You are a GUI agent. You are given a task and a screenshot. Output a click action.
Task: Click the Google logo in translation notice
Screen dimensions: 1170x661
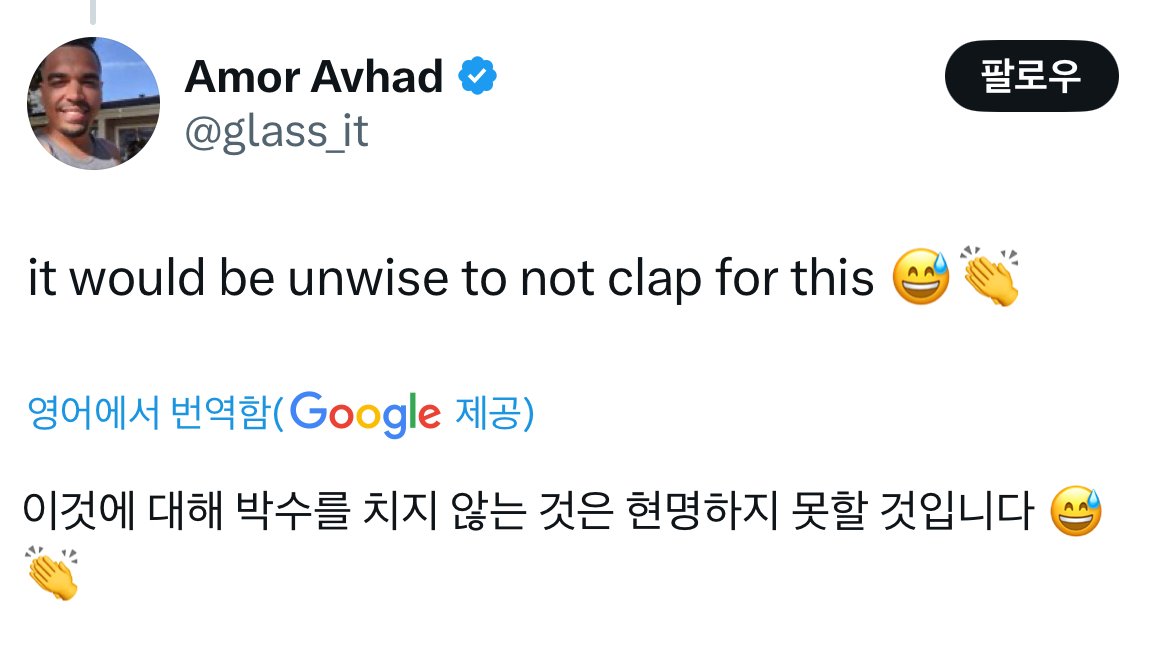(367, 413)
